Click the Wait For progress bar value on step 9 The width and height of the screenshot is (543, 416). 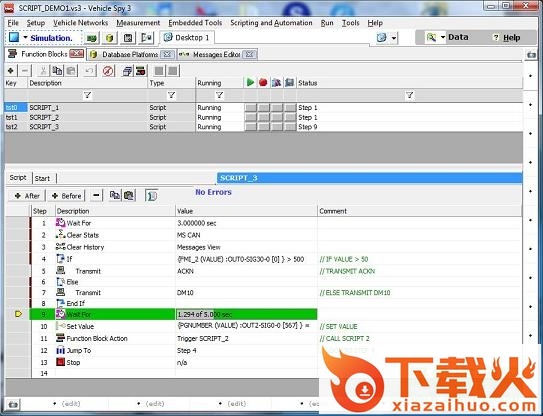pos(246,314)
